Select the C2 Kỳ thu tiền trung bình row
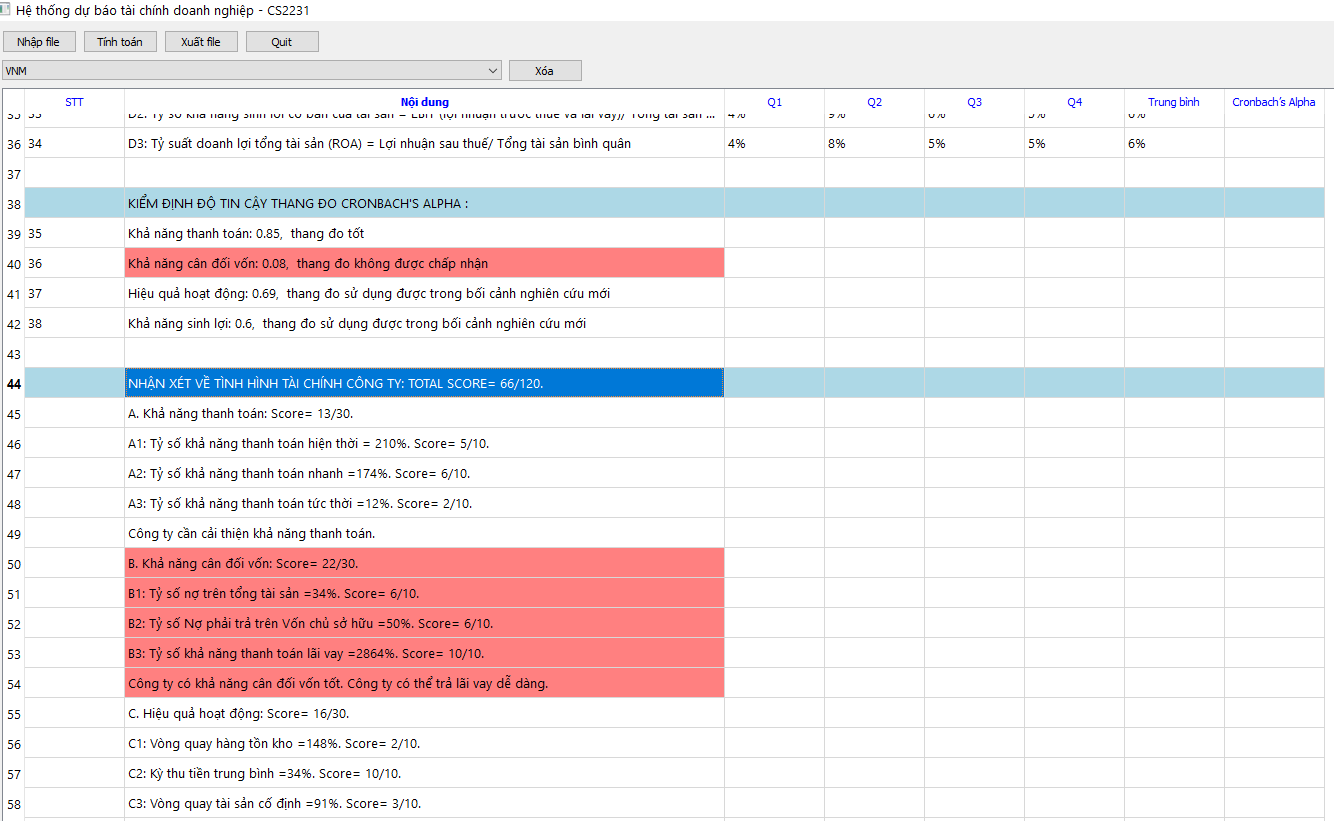The image size is (1334, 821). click(x=425, y=773)
